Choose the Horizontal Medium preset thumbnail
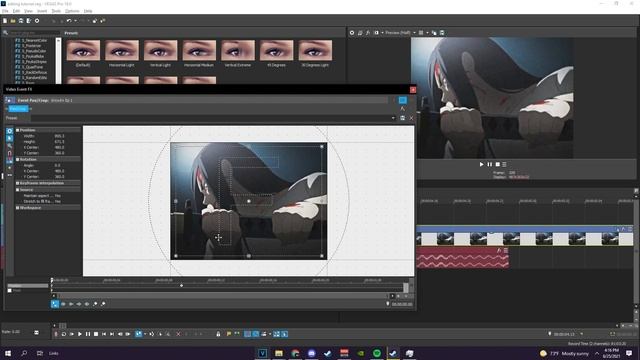This screenshot has width=640, height=360. pyautogui.click(x=199, y=50)
